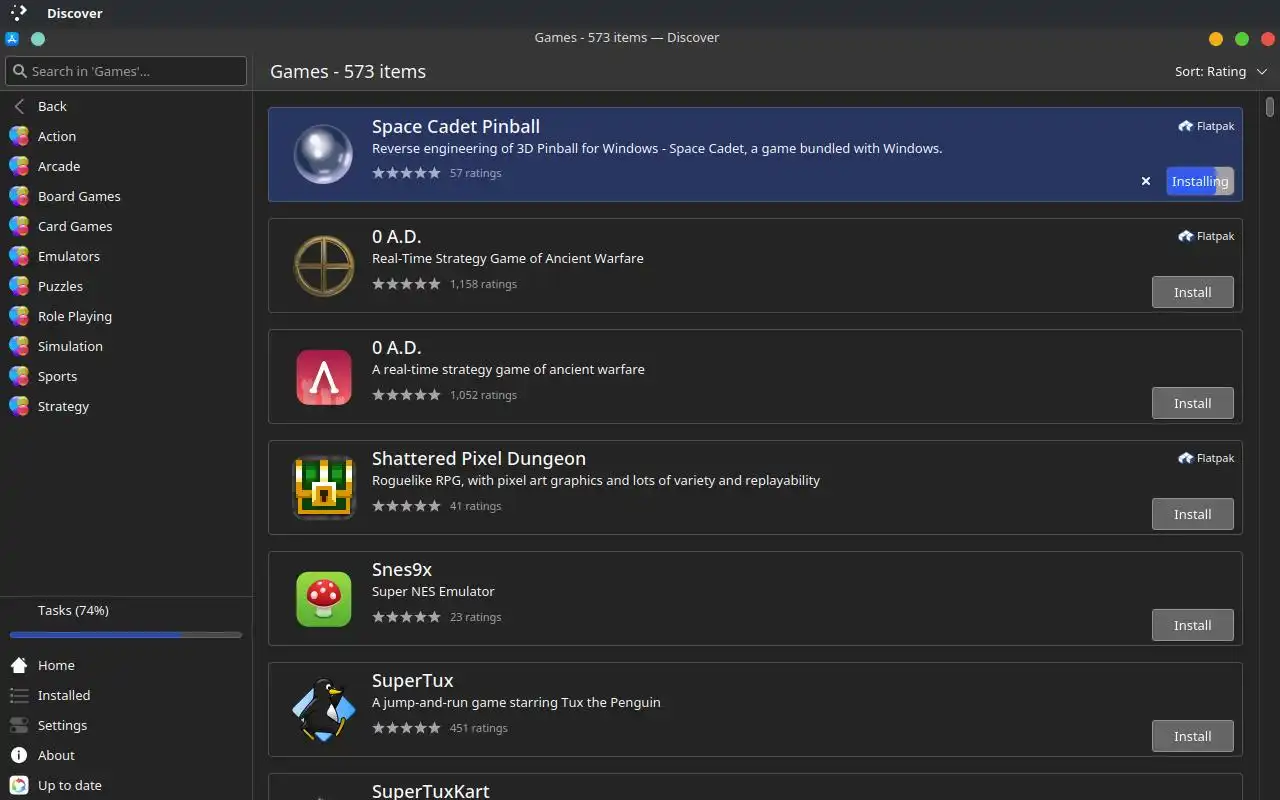1280x800 pixels.
Task: Focus the Search in 'Games' field
Action: pos(126,71)
